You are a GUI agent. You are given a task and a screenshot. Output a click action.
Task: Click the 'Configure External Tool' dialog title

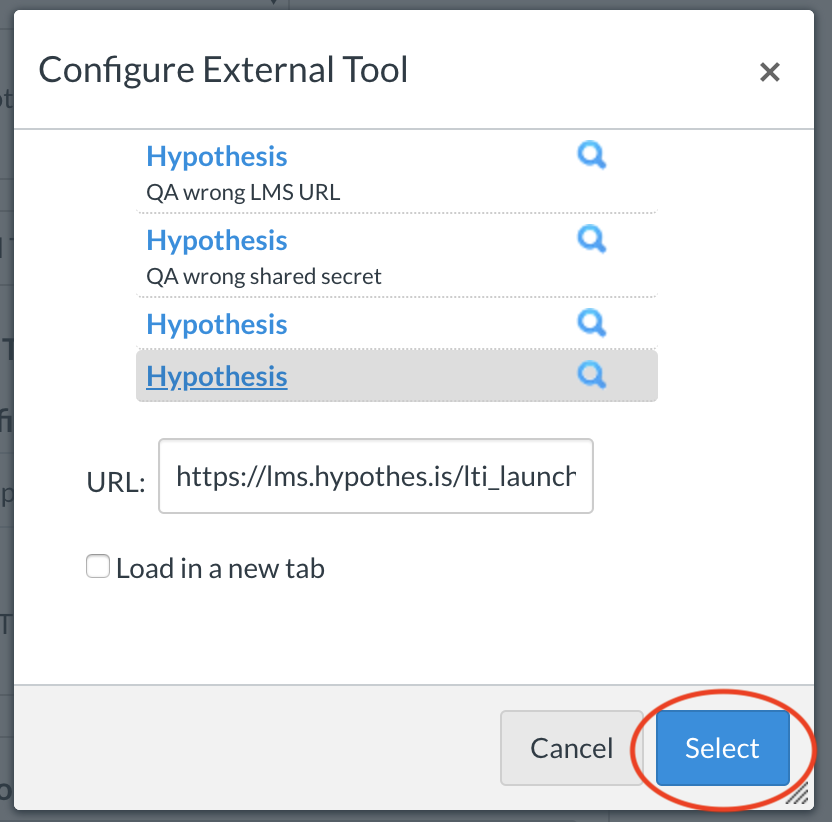223,71
